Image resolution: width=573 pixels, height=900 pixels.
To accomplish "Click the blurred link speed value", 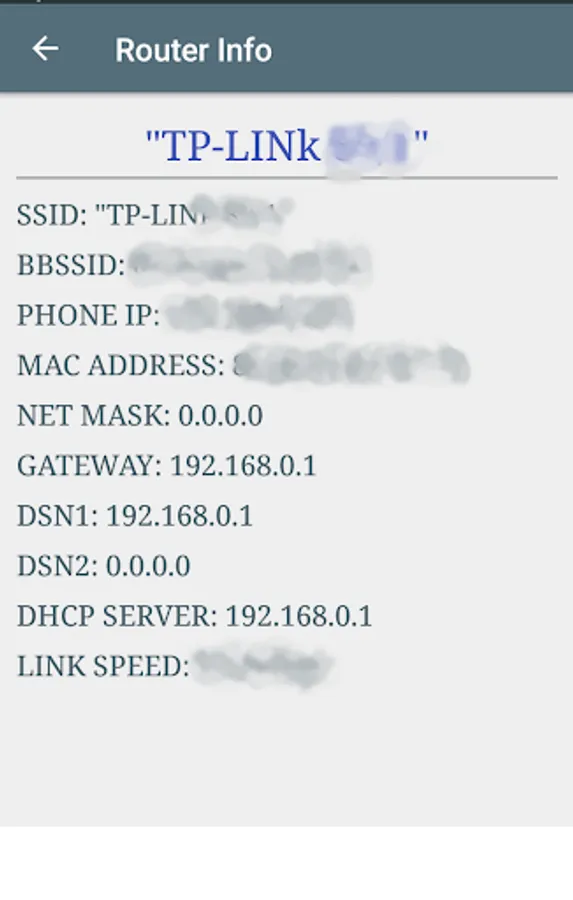I will pos(263,667).
